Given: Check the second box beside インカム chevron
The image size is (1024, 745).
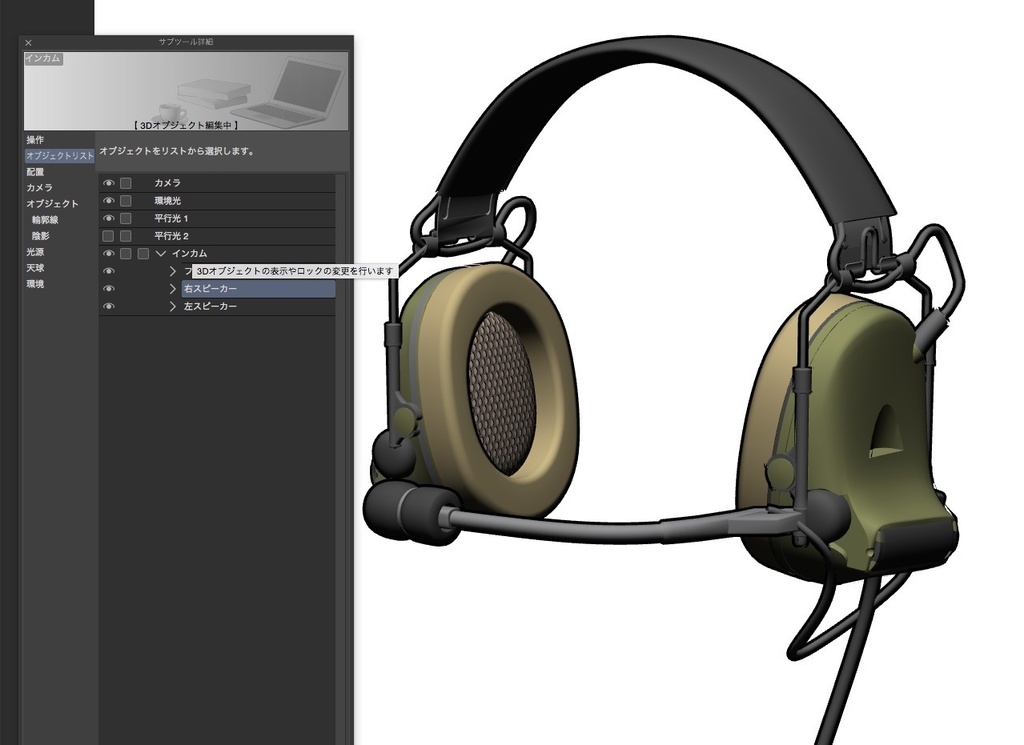Looking at the screenshot, I should point(143,253).
